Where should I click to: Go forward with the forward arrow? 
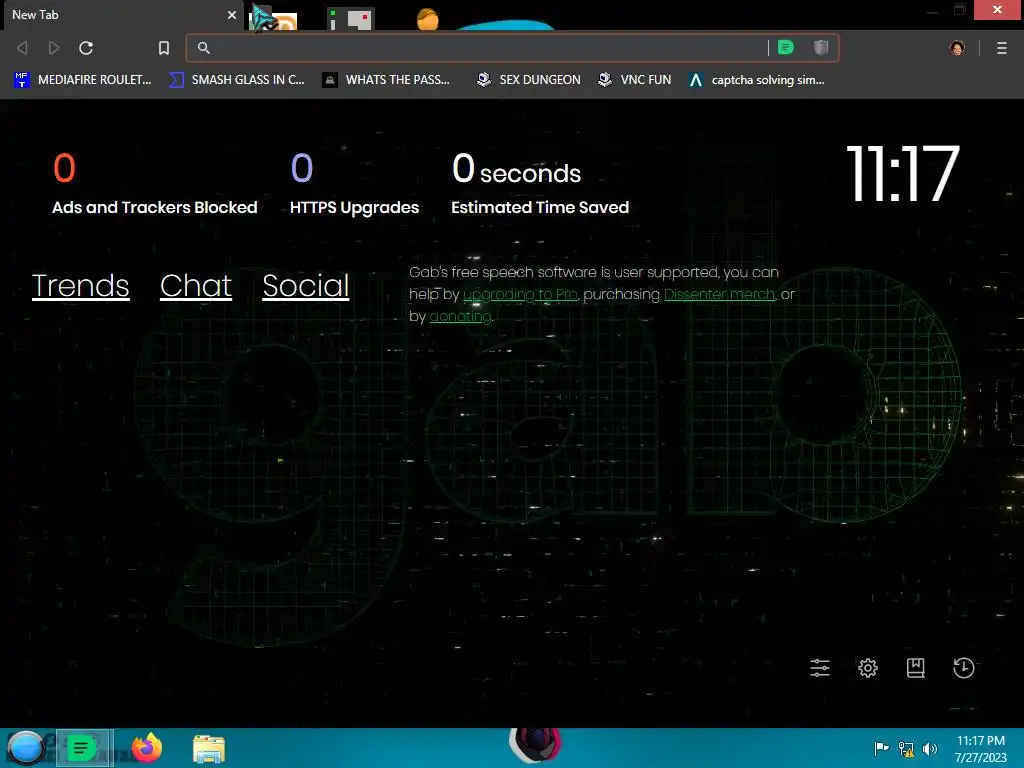(54, 48)
